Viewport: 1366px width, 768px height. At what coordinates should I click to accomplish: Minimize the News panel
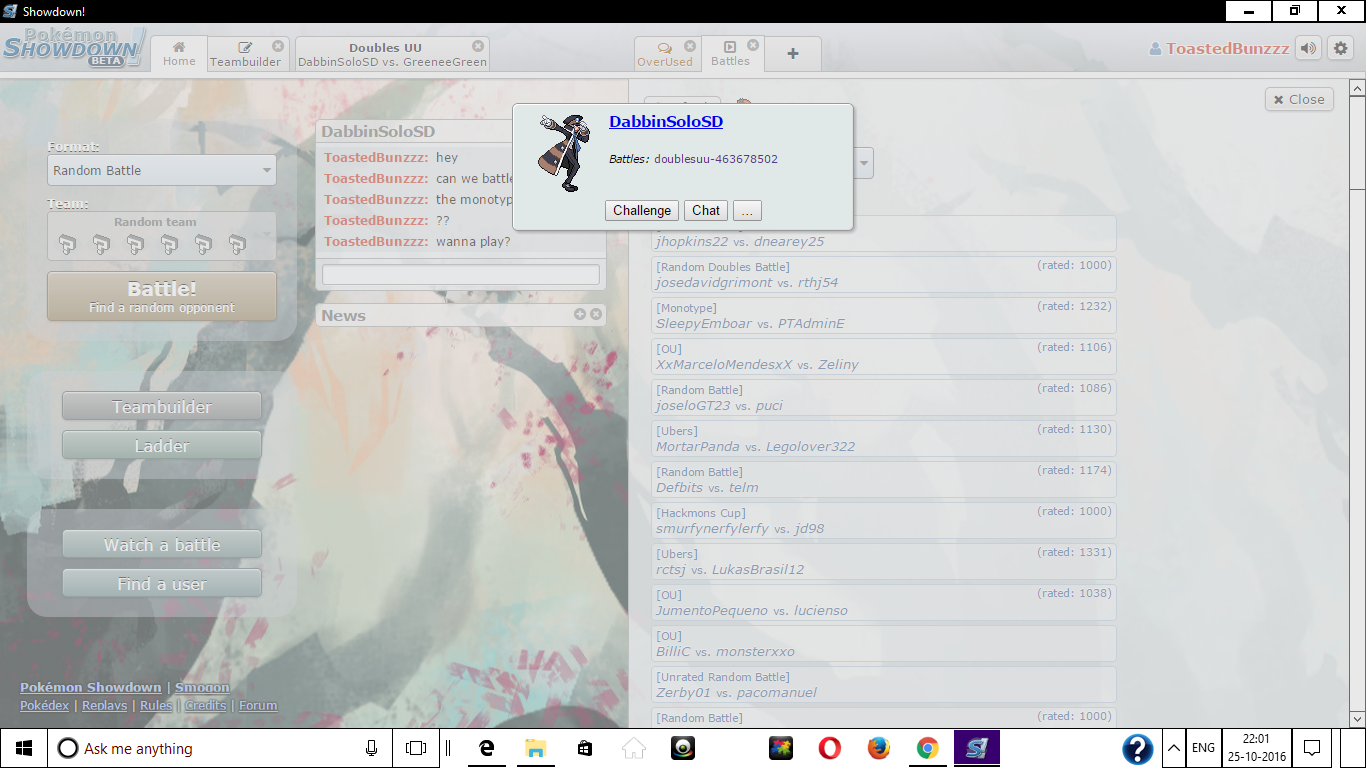[x=580, y=314]
